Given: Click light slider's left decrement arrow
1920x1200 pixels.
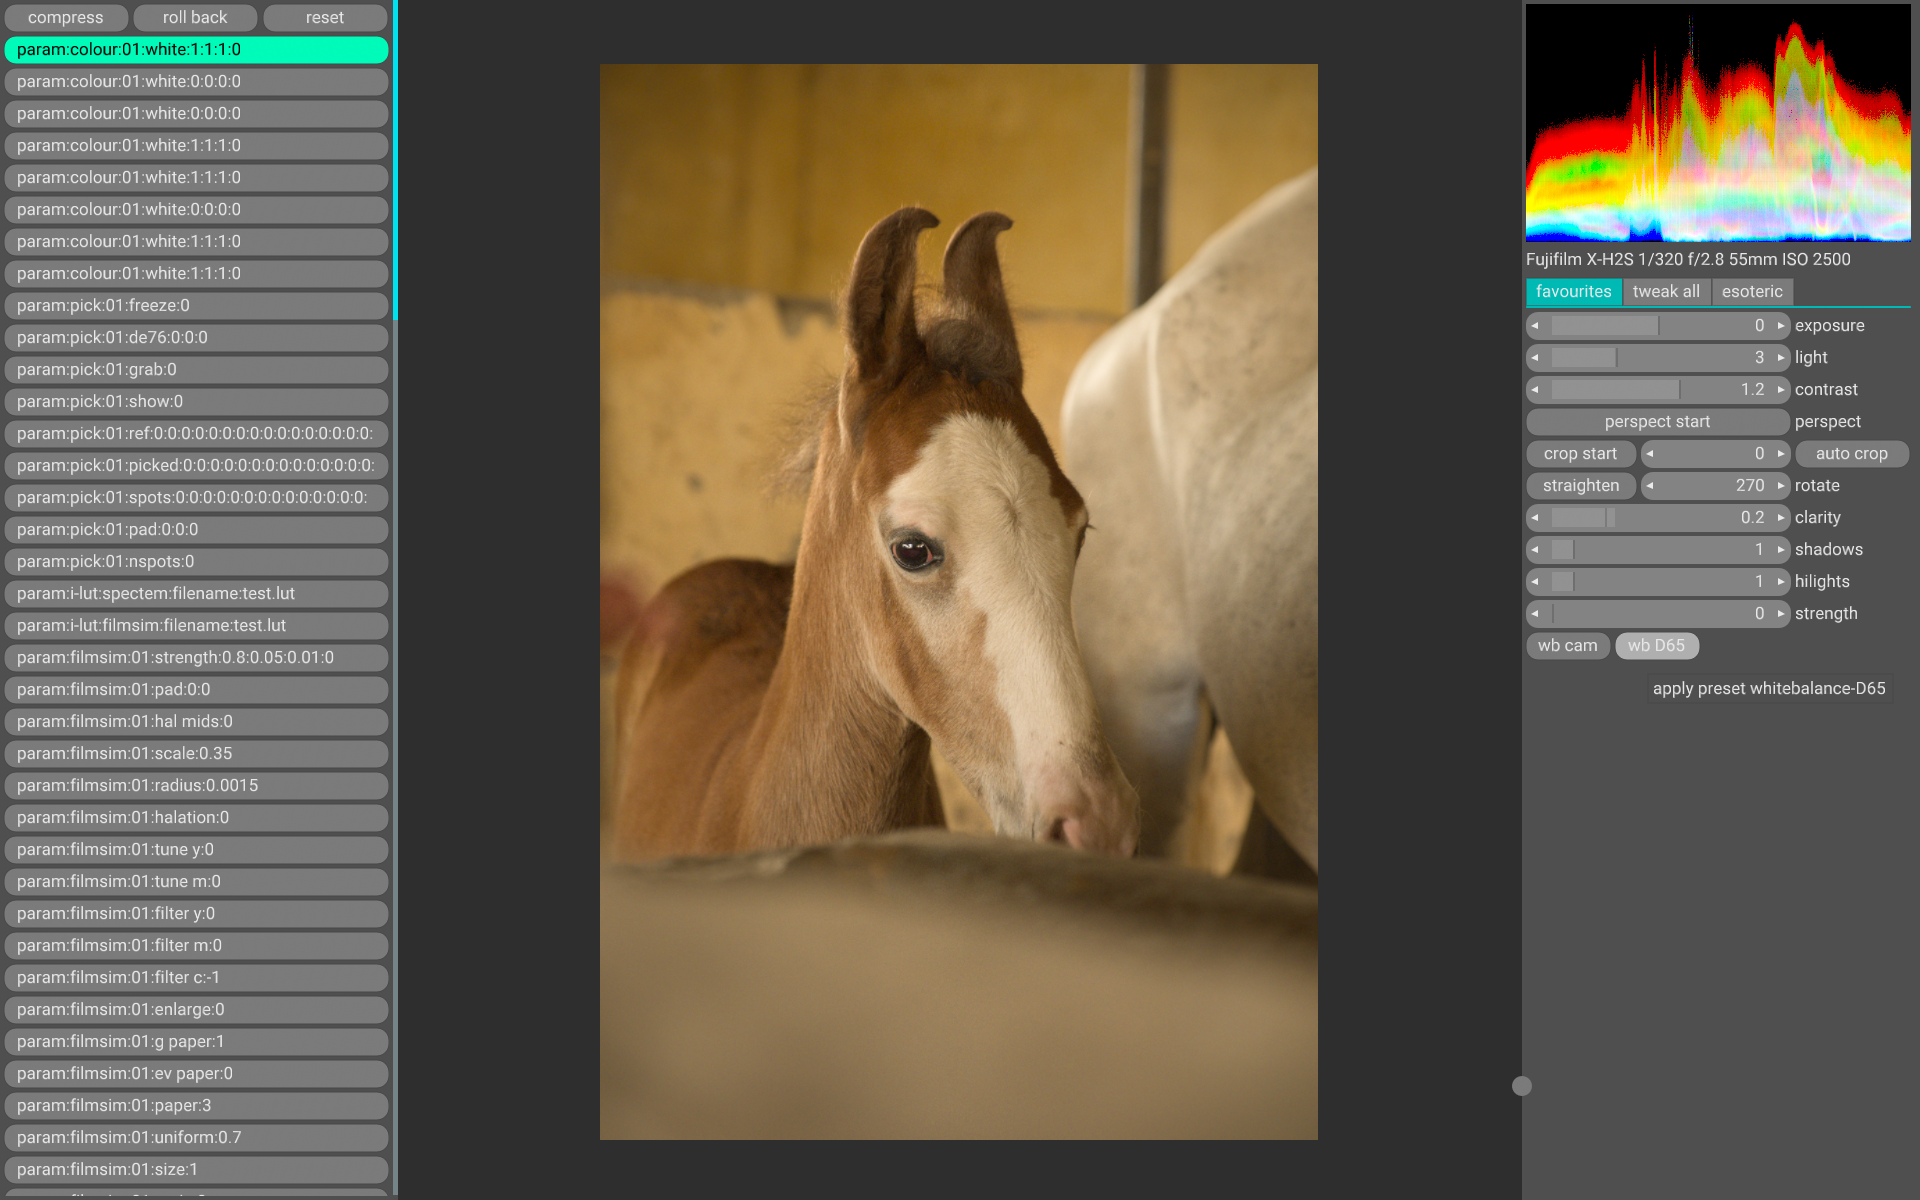Looking at the screenshot, I should point(1535,358).
